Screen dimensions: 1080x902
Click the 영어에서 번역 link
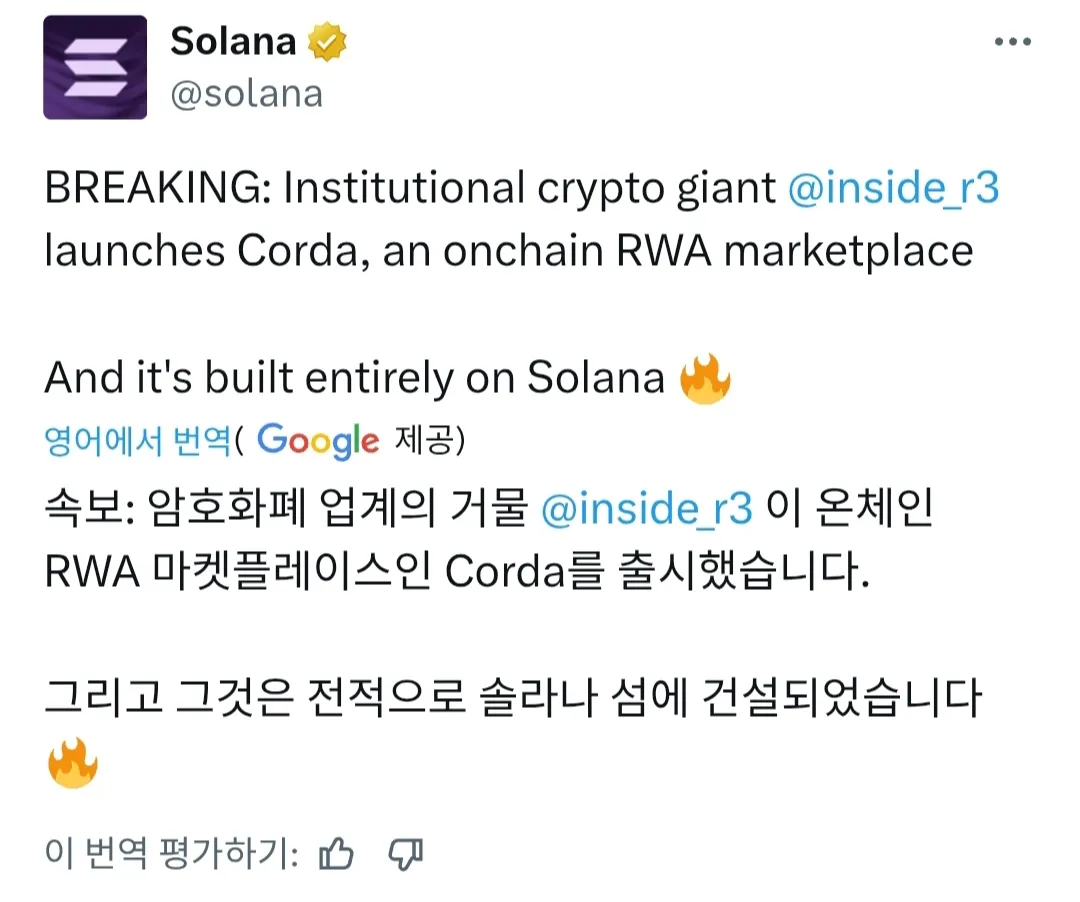pos(138,440)
